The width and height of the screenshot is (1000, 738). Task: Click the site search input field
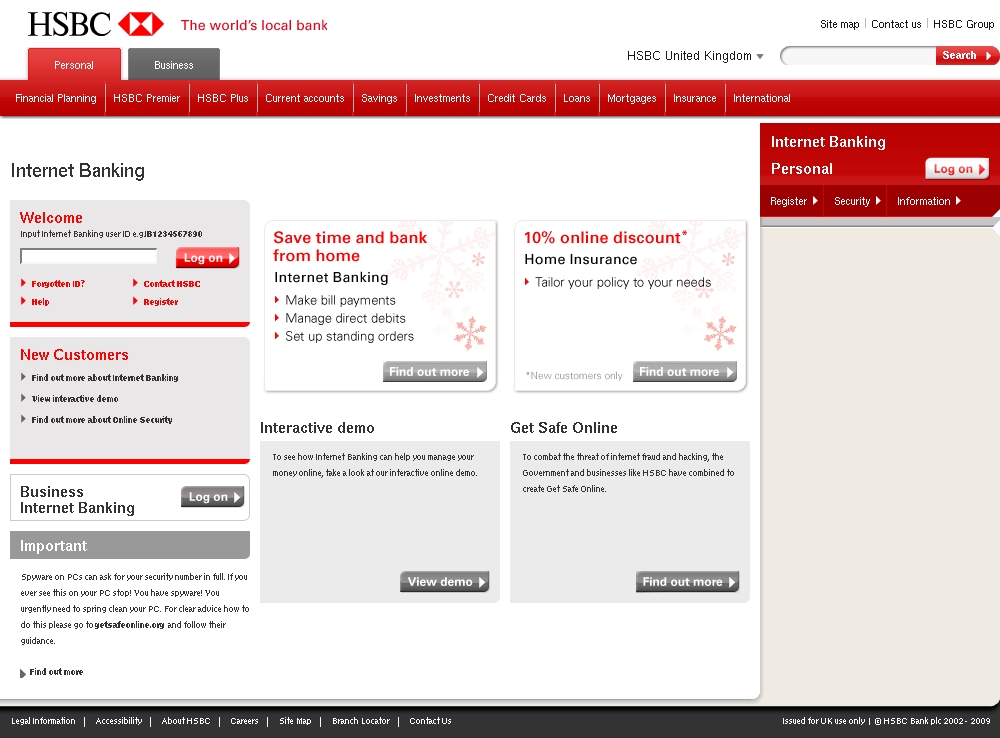858,55
